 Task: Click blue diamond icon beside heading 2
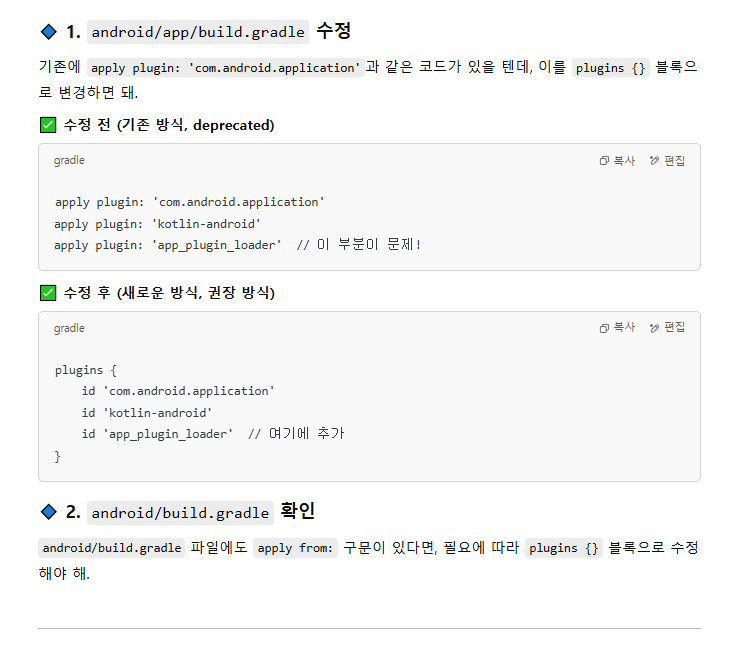49,512
